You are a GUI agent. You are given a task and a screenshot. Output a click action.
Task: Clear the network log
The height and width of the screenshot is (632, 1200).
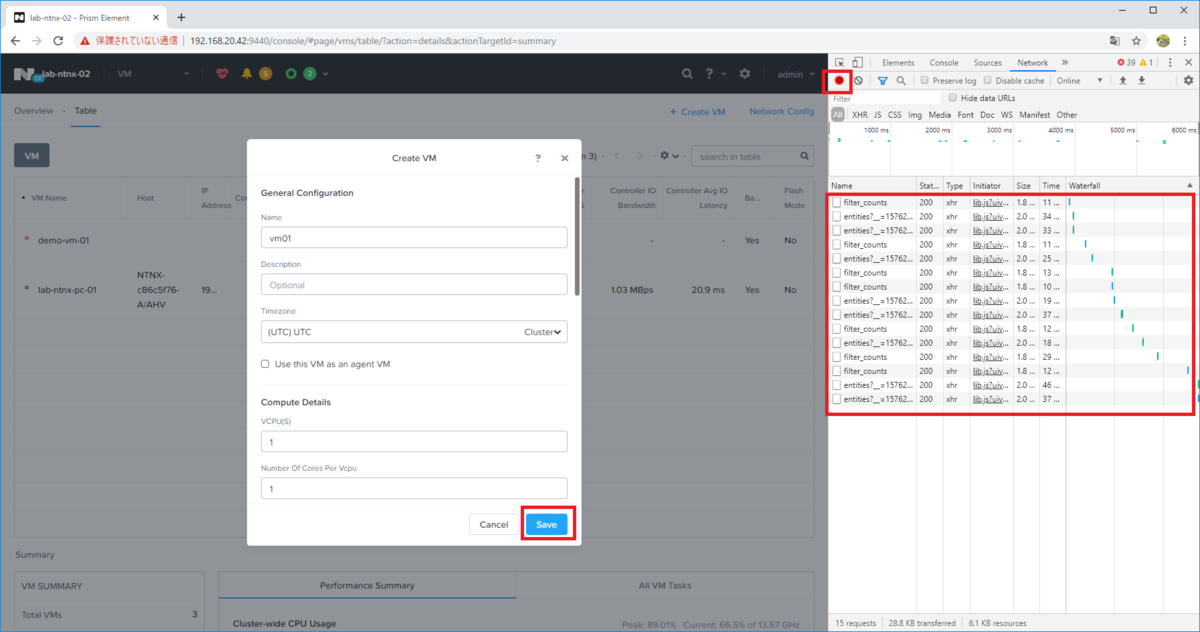coord(858,80)
